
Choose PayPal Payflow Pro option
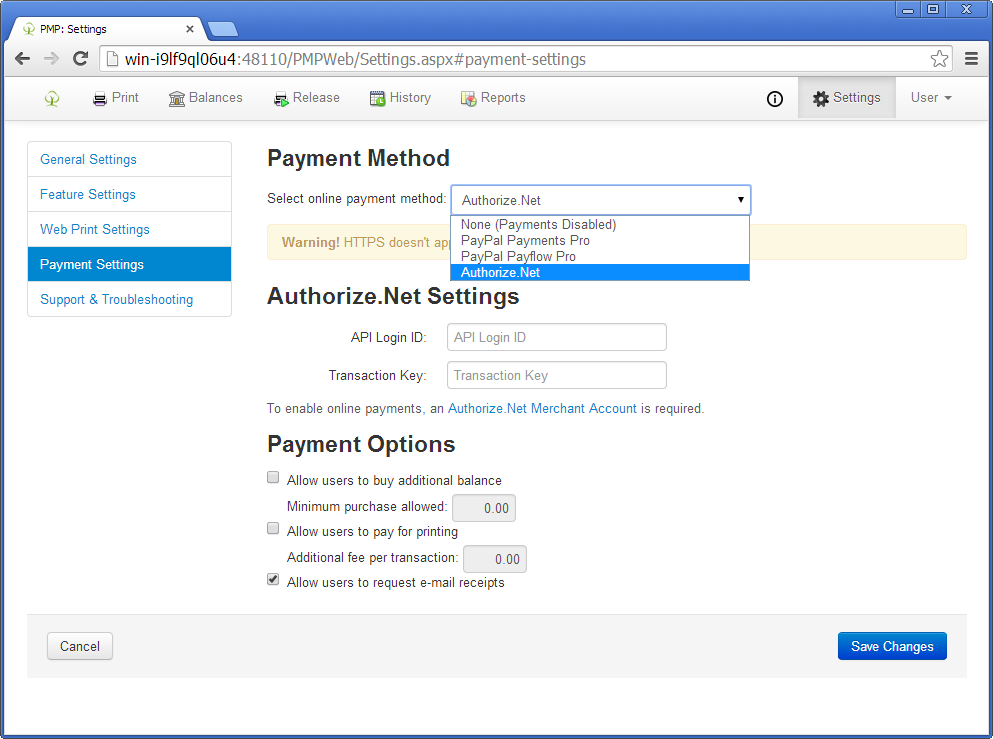(600, 256)
